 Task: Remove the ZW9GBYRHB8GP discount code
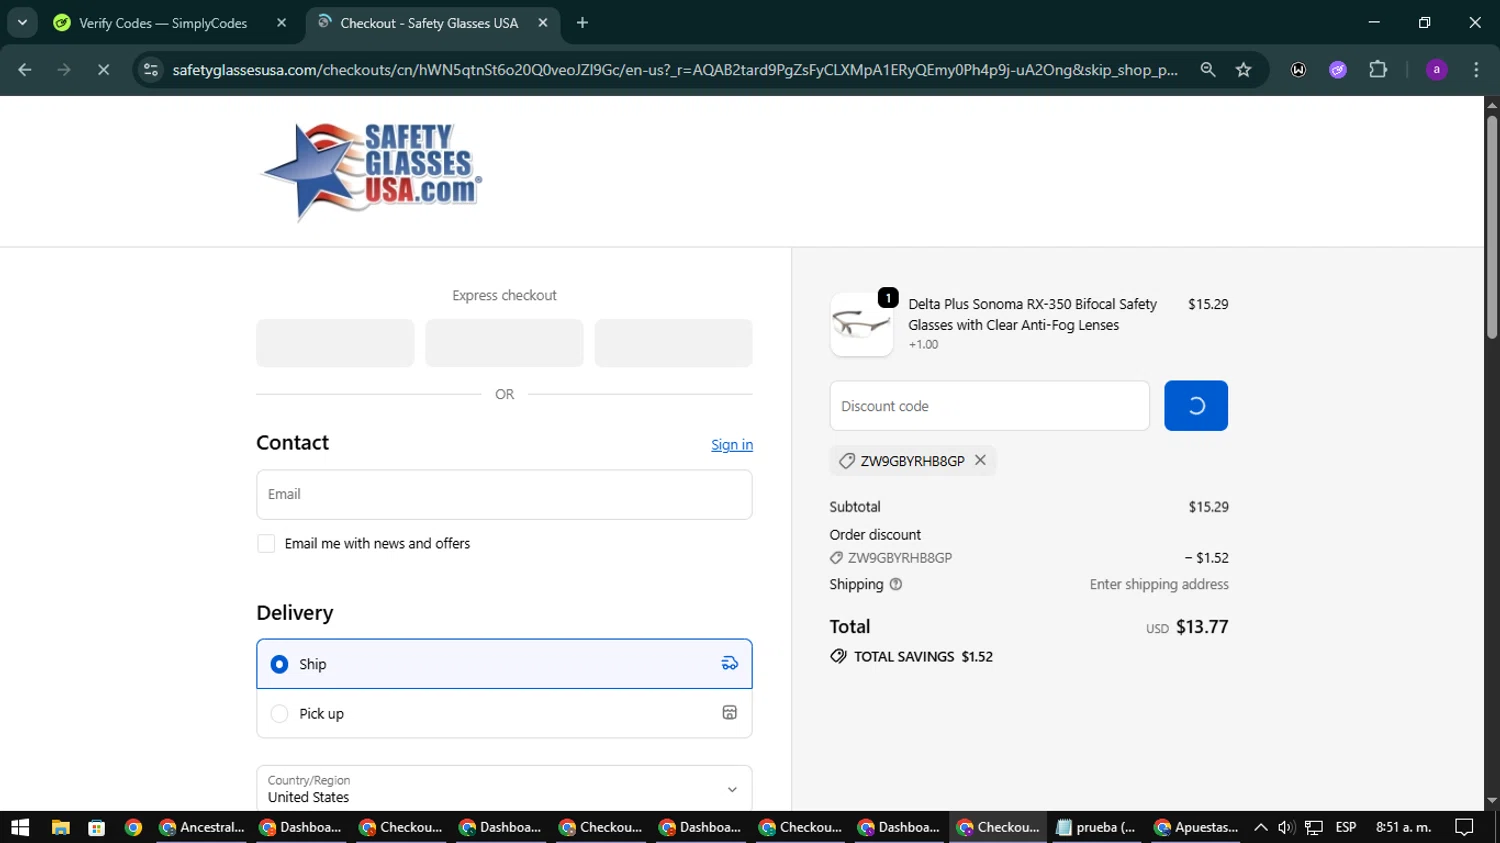tap(980, 460)
